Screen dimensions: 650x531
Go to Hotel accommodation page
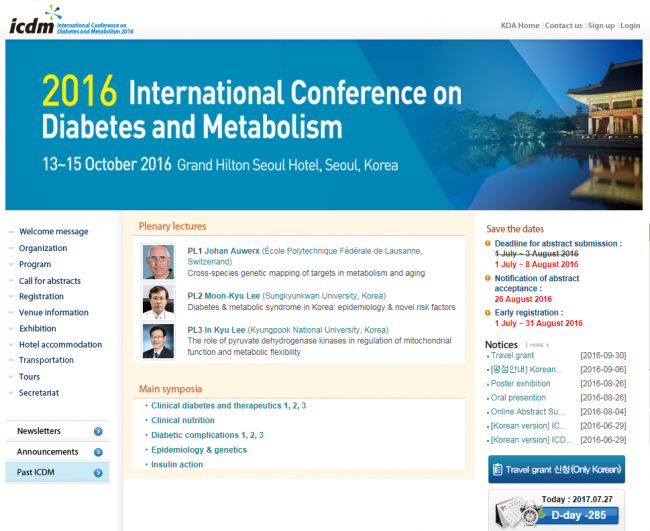click(60, 345)
